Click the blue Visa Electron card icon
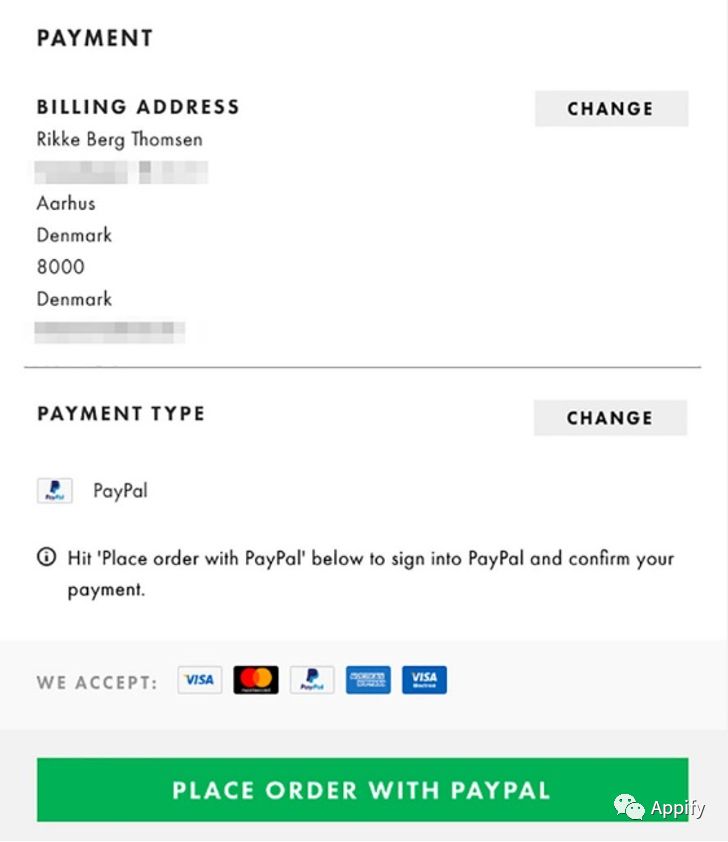728x842 pixels. [x=424, y=680]
